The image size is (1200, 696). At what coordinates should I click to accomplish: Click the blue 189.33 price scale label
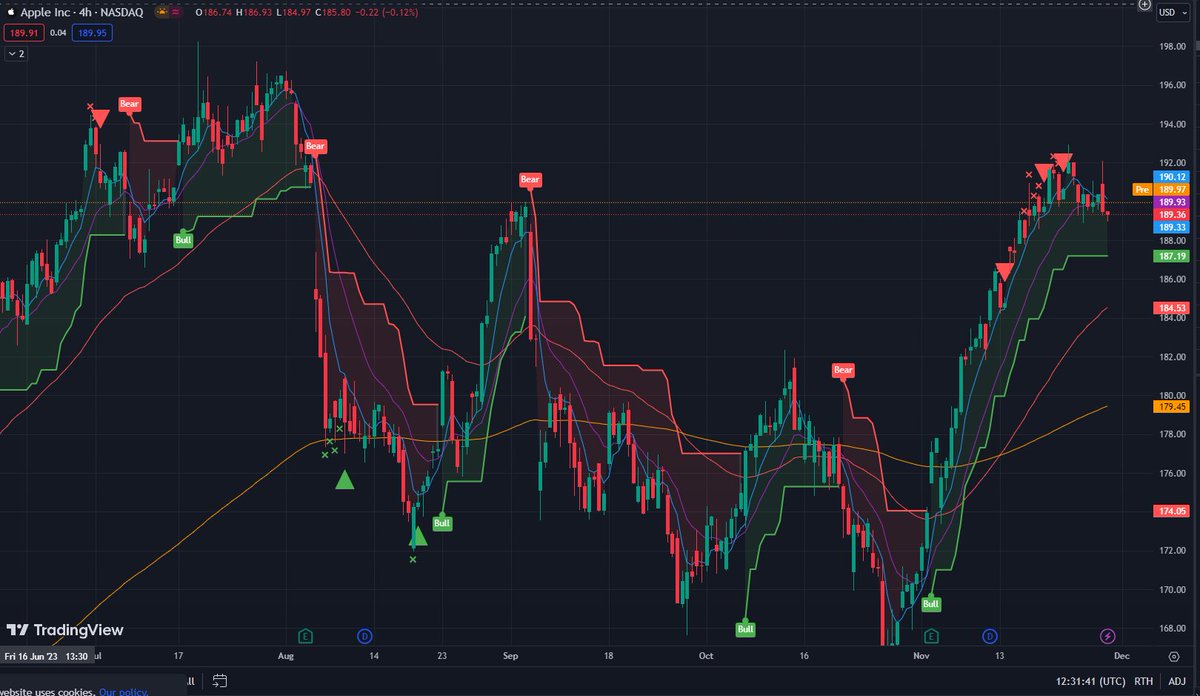(x=1172, y=228)
